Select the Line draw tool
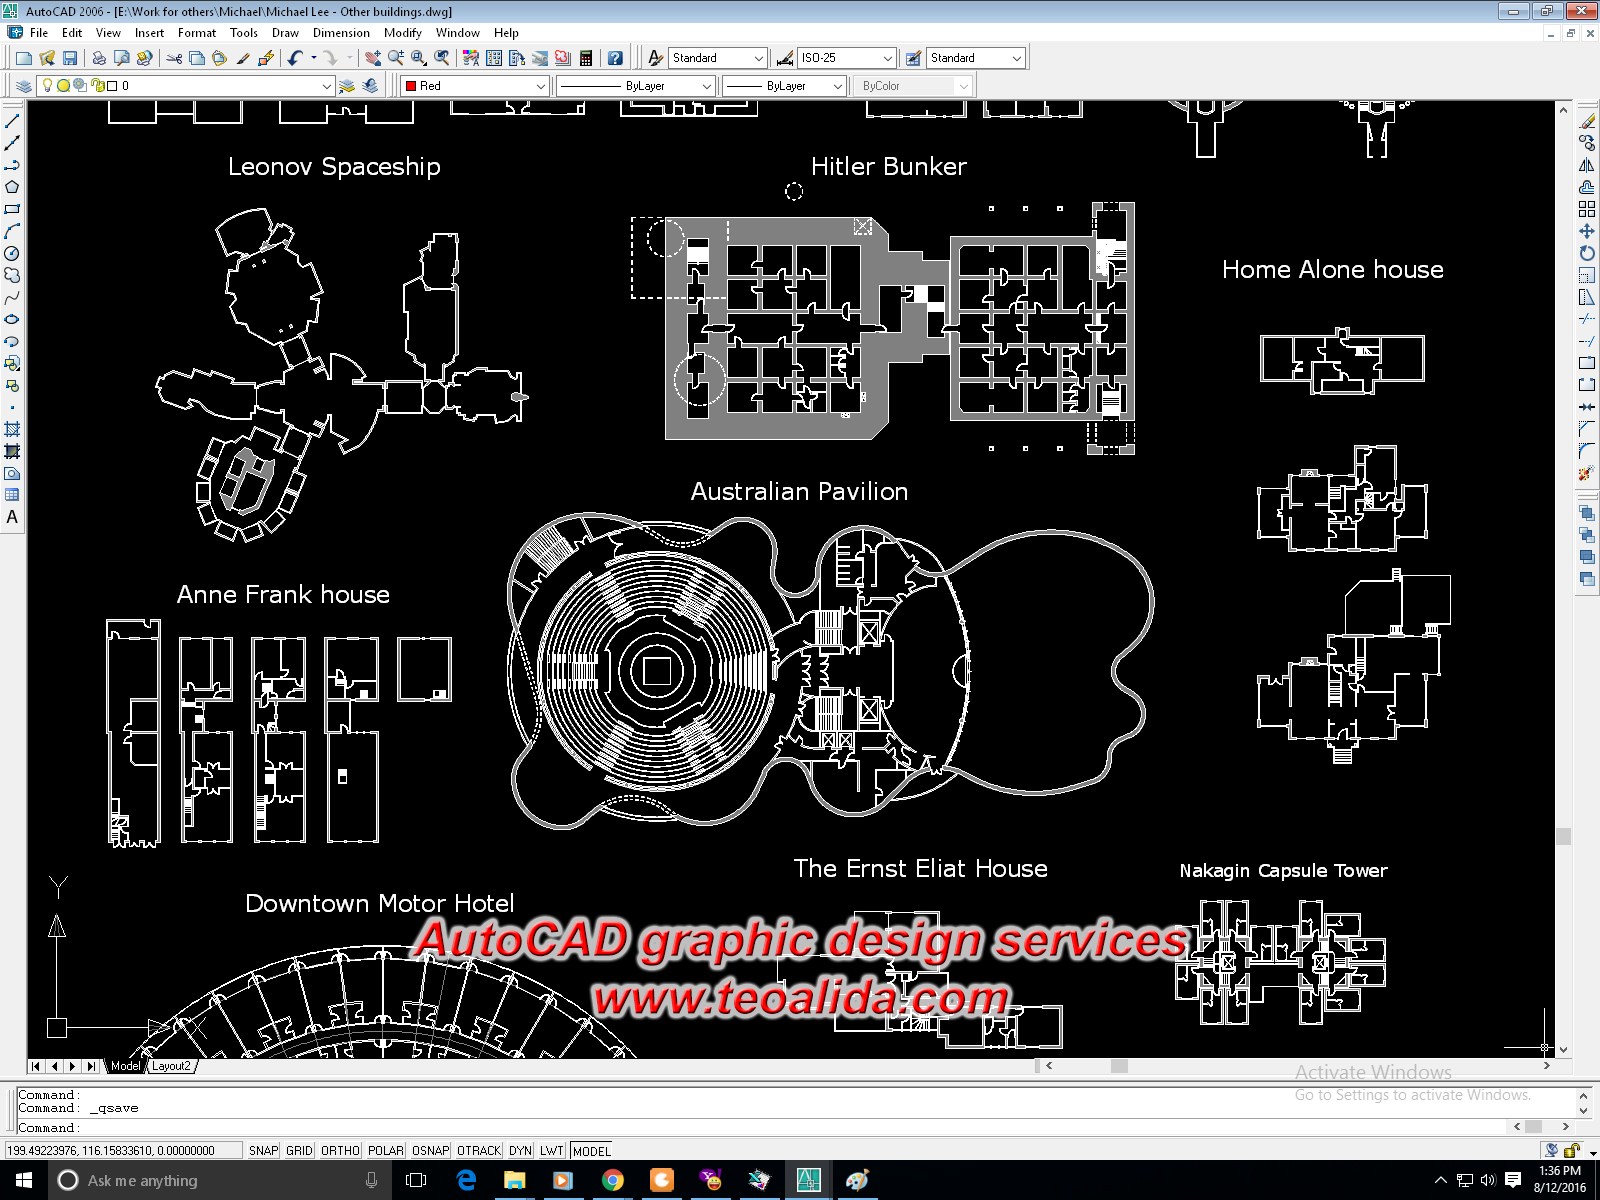Viewport: 1600px width, 1200px height. (x=12, y=121)
